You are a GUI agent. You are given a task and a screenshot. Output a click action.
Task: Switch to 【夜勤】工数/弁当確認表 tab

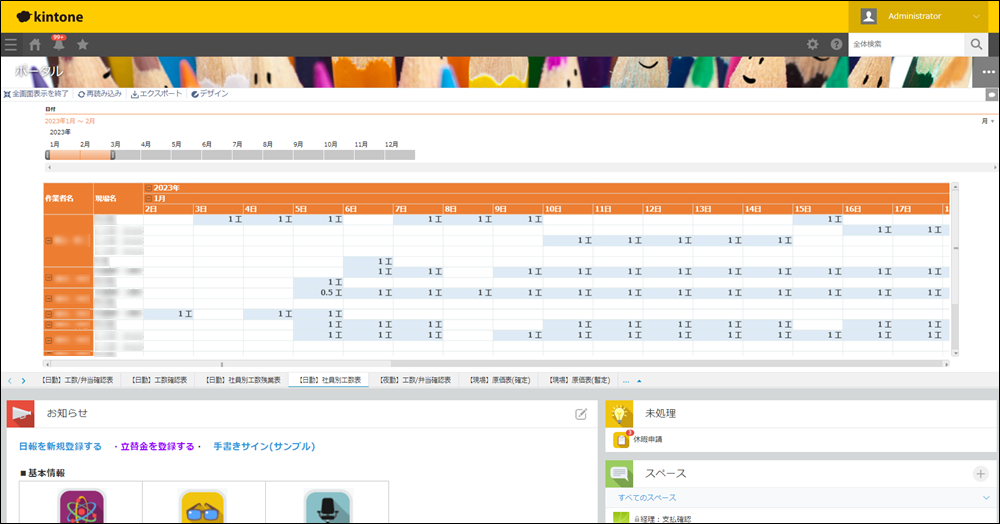point(415,381)
